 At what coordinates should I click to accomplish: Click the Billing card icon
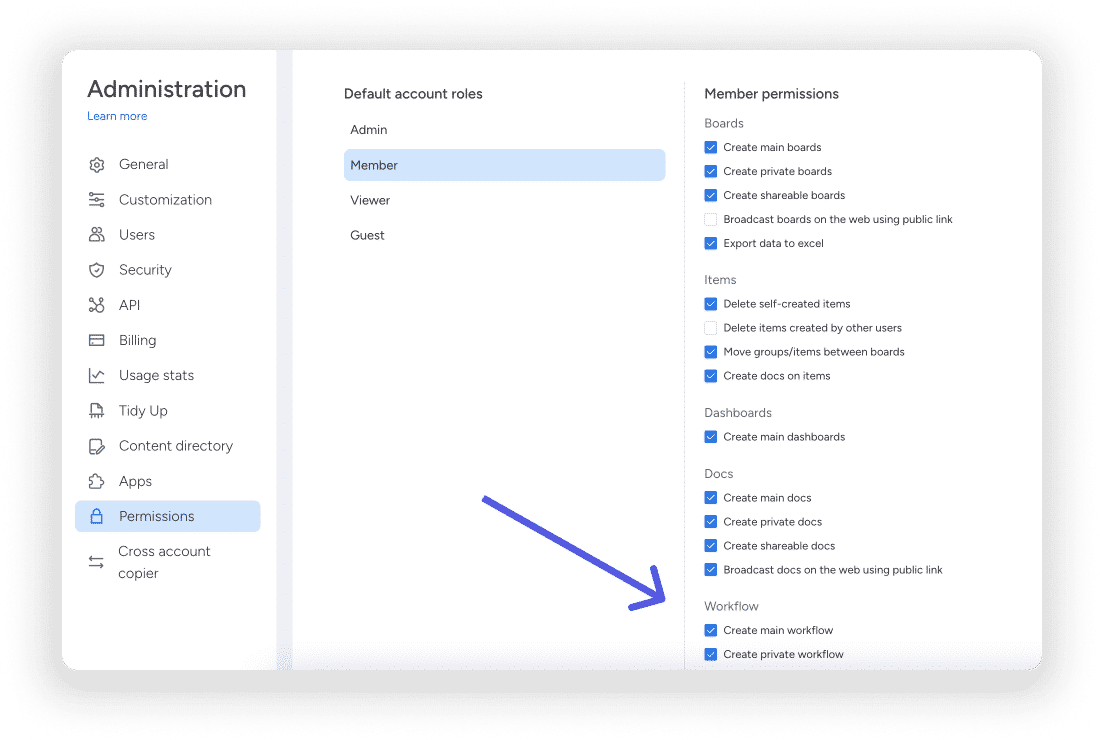[x=97, y=340]
